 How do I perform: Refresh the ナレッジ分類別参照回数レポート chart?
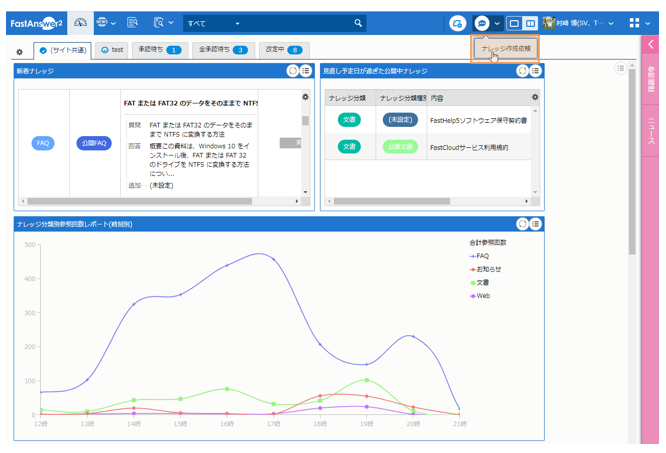[x=522, y=224]
